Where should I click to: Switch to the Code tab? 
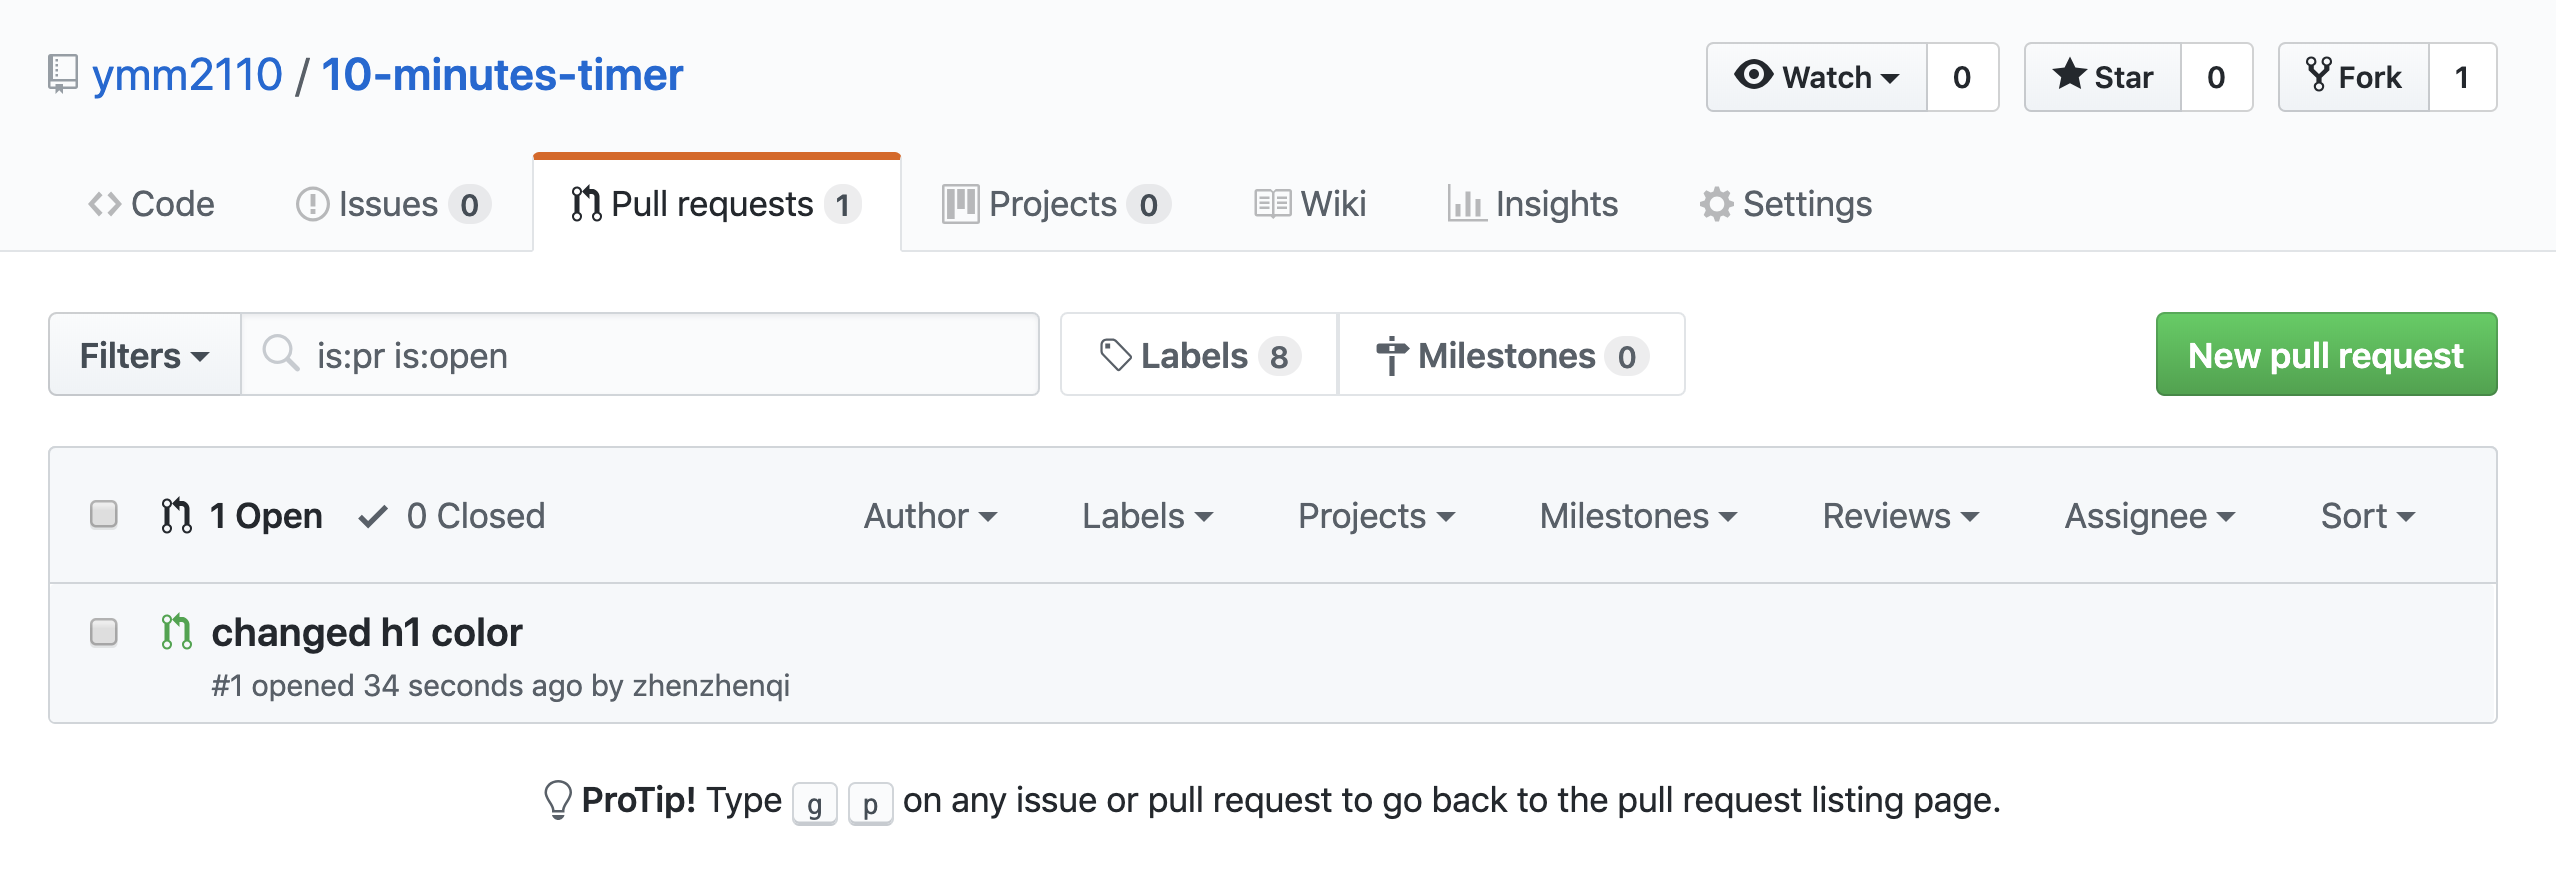151,204
